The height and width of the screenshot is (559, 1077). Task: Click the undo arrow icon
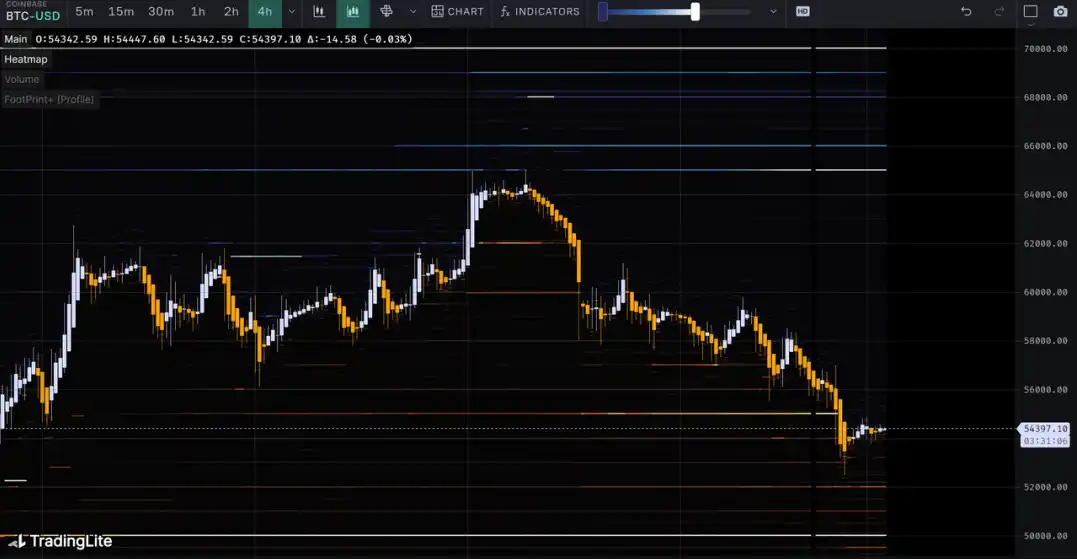(965, 12)
